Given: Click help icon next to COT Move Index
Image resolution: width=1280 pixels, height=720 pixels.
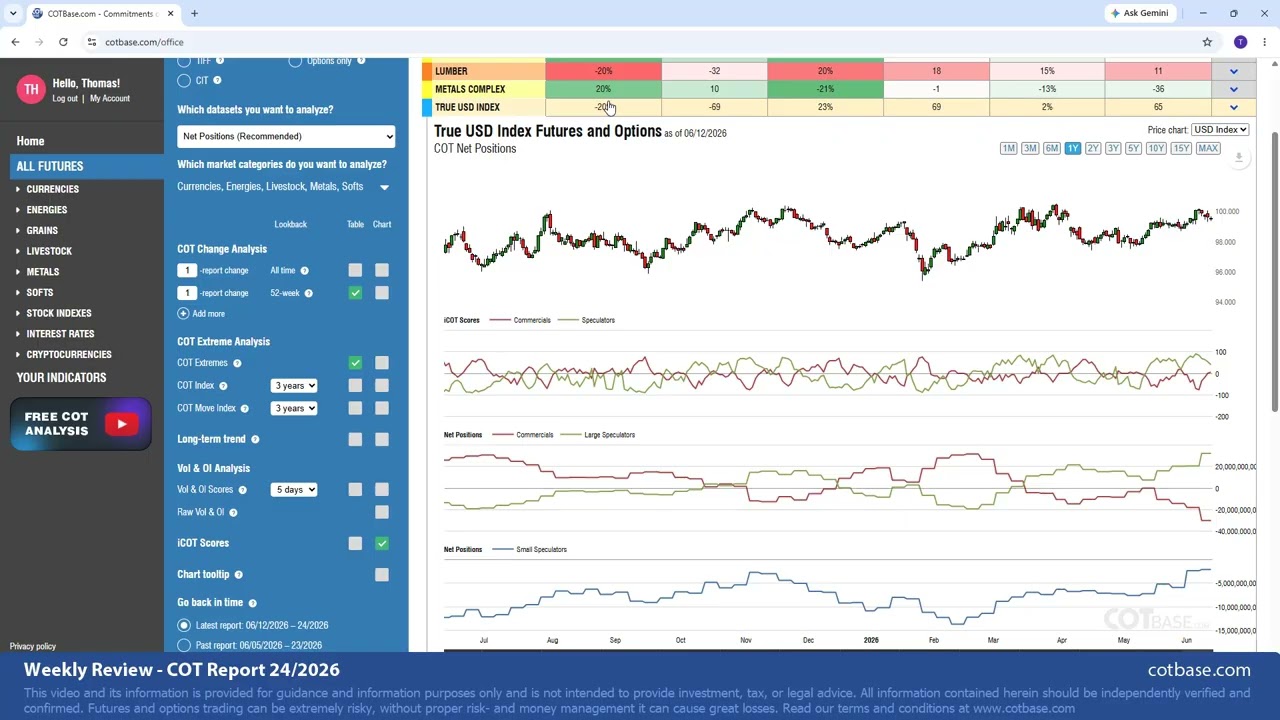Looking at the screenshot, I should (x=244, y=408).
